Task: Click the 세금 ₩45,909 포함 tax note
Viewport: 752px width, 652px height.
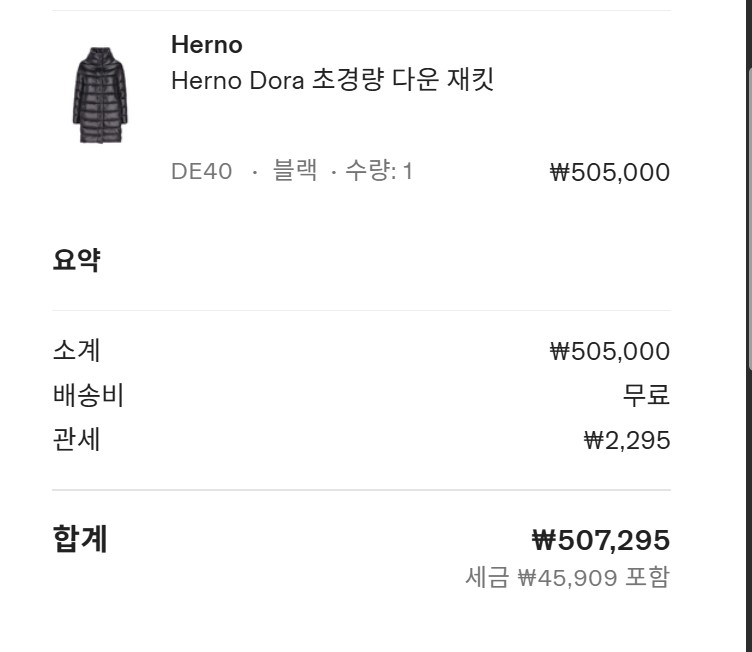Action: click(x=567, y=577)
